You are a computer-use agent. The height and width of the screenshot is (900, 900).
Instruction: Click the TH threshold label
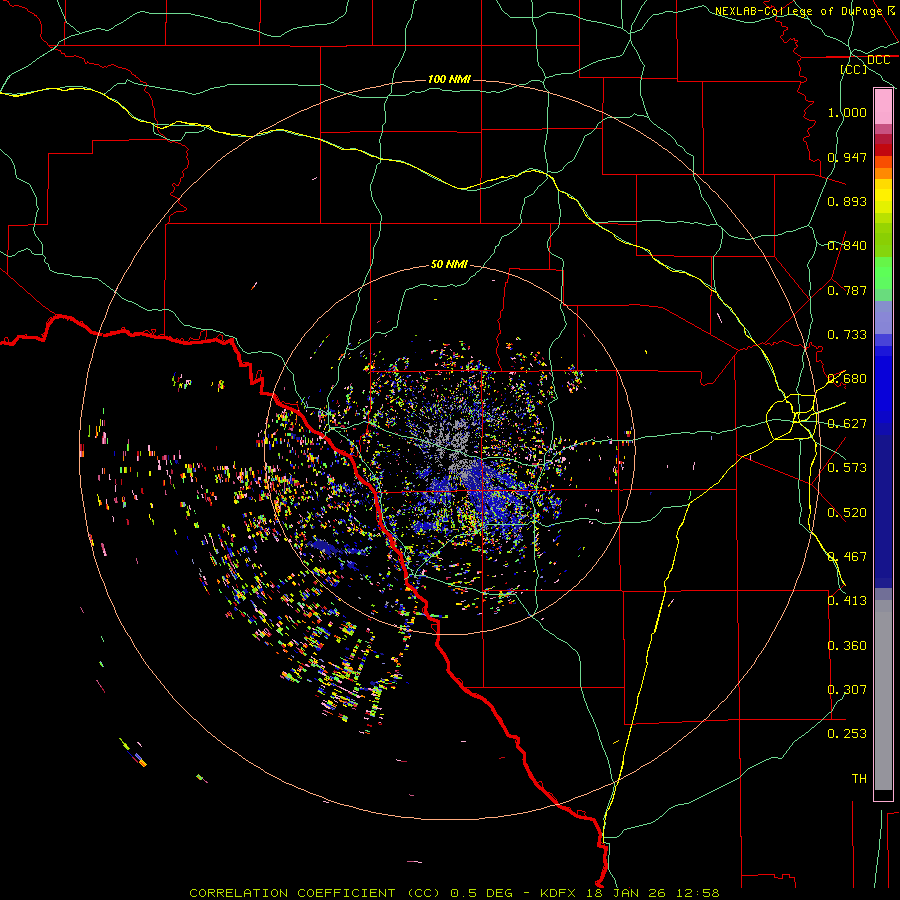859,778
